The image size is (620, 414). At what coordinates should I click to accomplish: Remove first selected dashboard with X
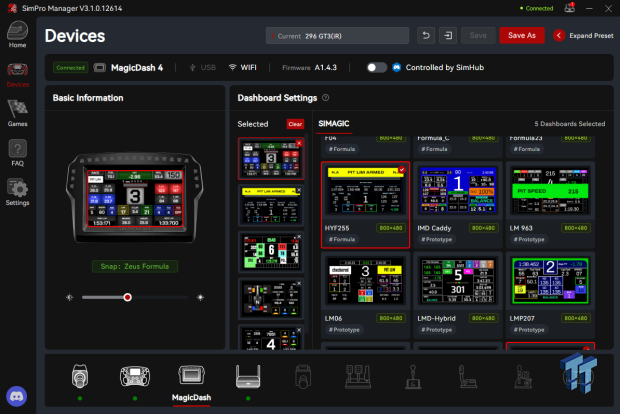(299, 143)
